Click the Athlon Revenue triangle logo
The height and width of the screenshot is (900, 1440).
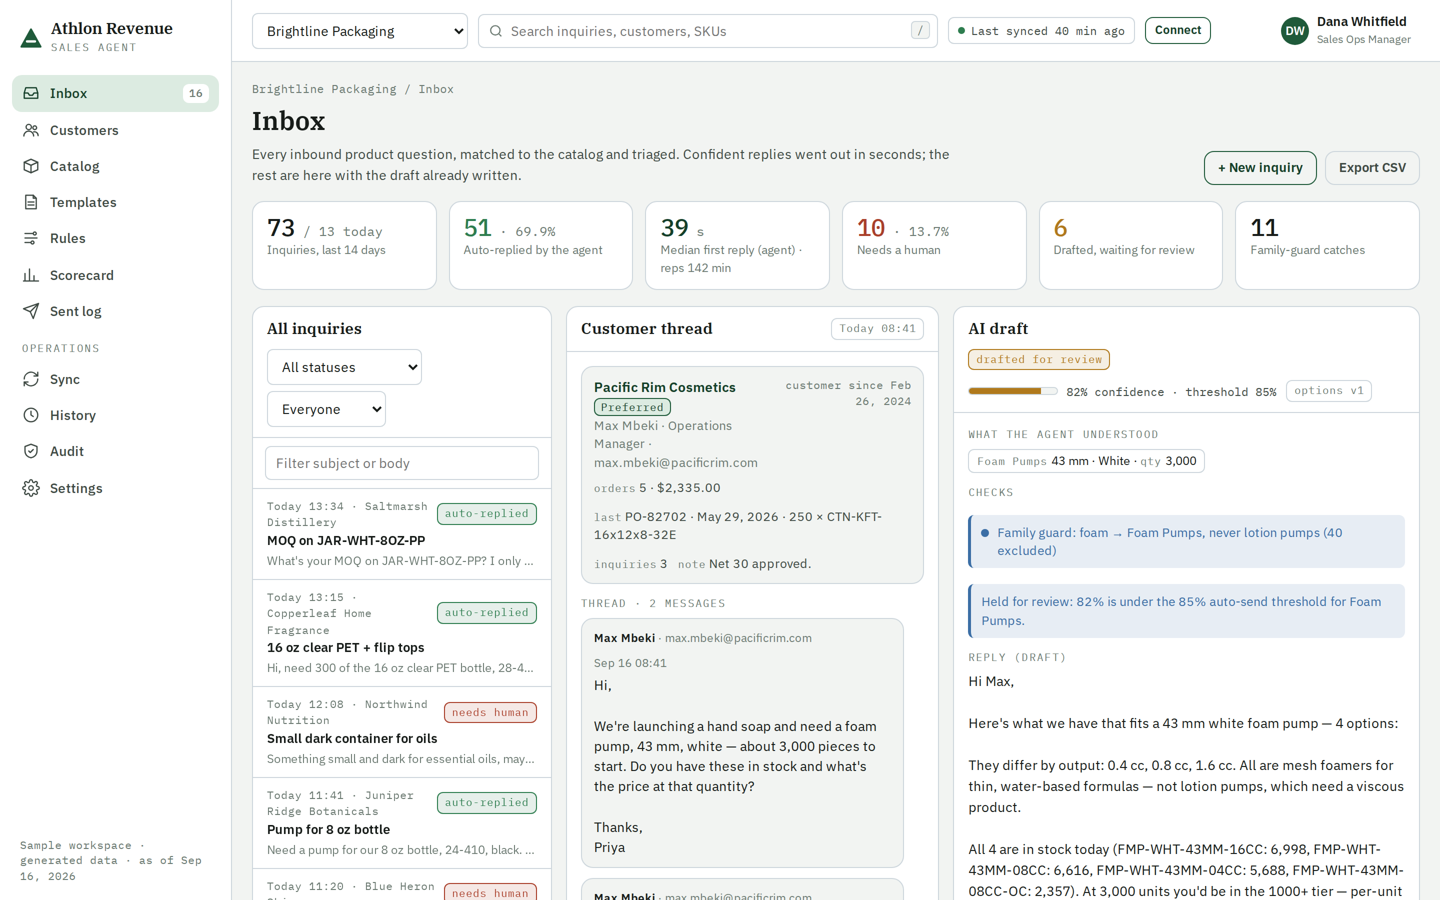[31, 38]
